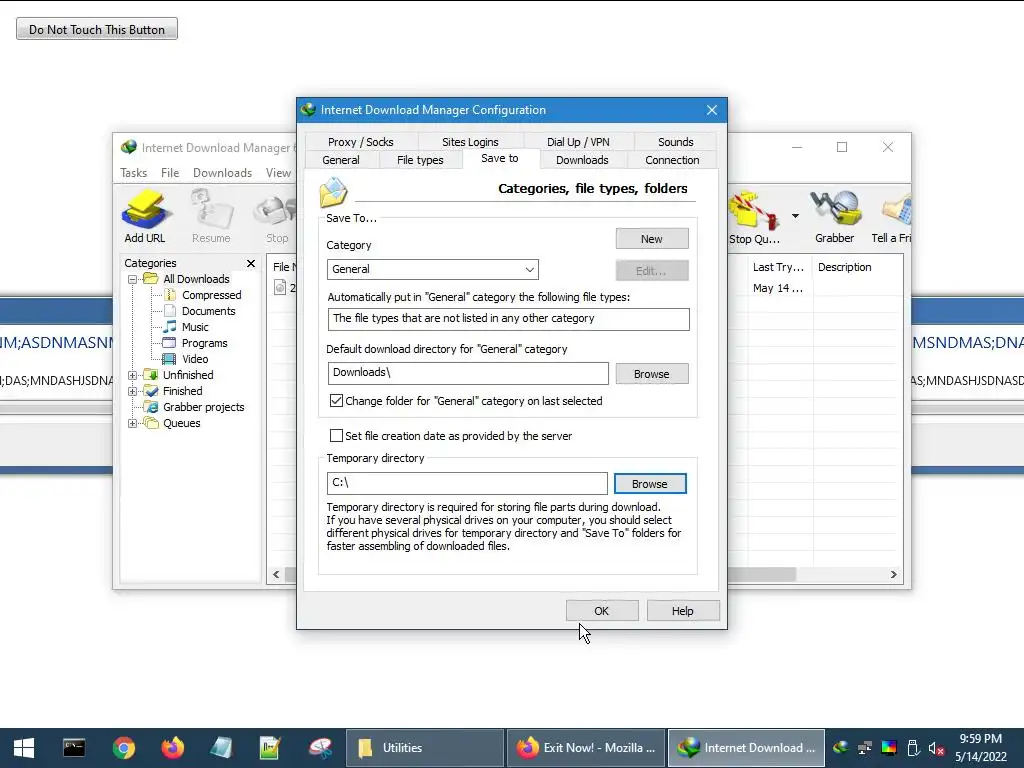Switch to Utilities taskbar window

coord(424,748)
